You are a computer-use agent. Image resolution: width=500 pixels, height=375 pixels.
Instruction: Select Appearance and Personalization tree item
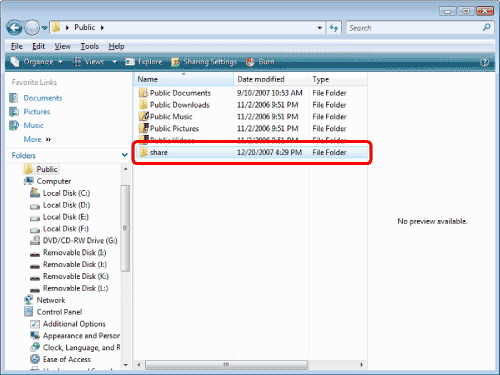tap(81, 336)
